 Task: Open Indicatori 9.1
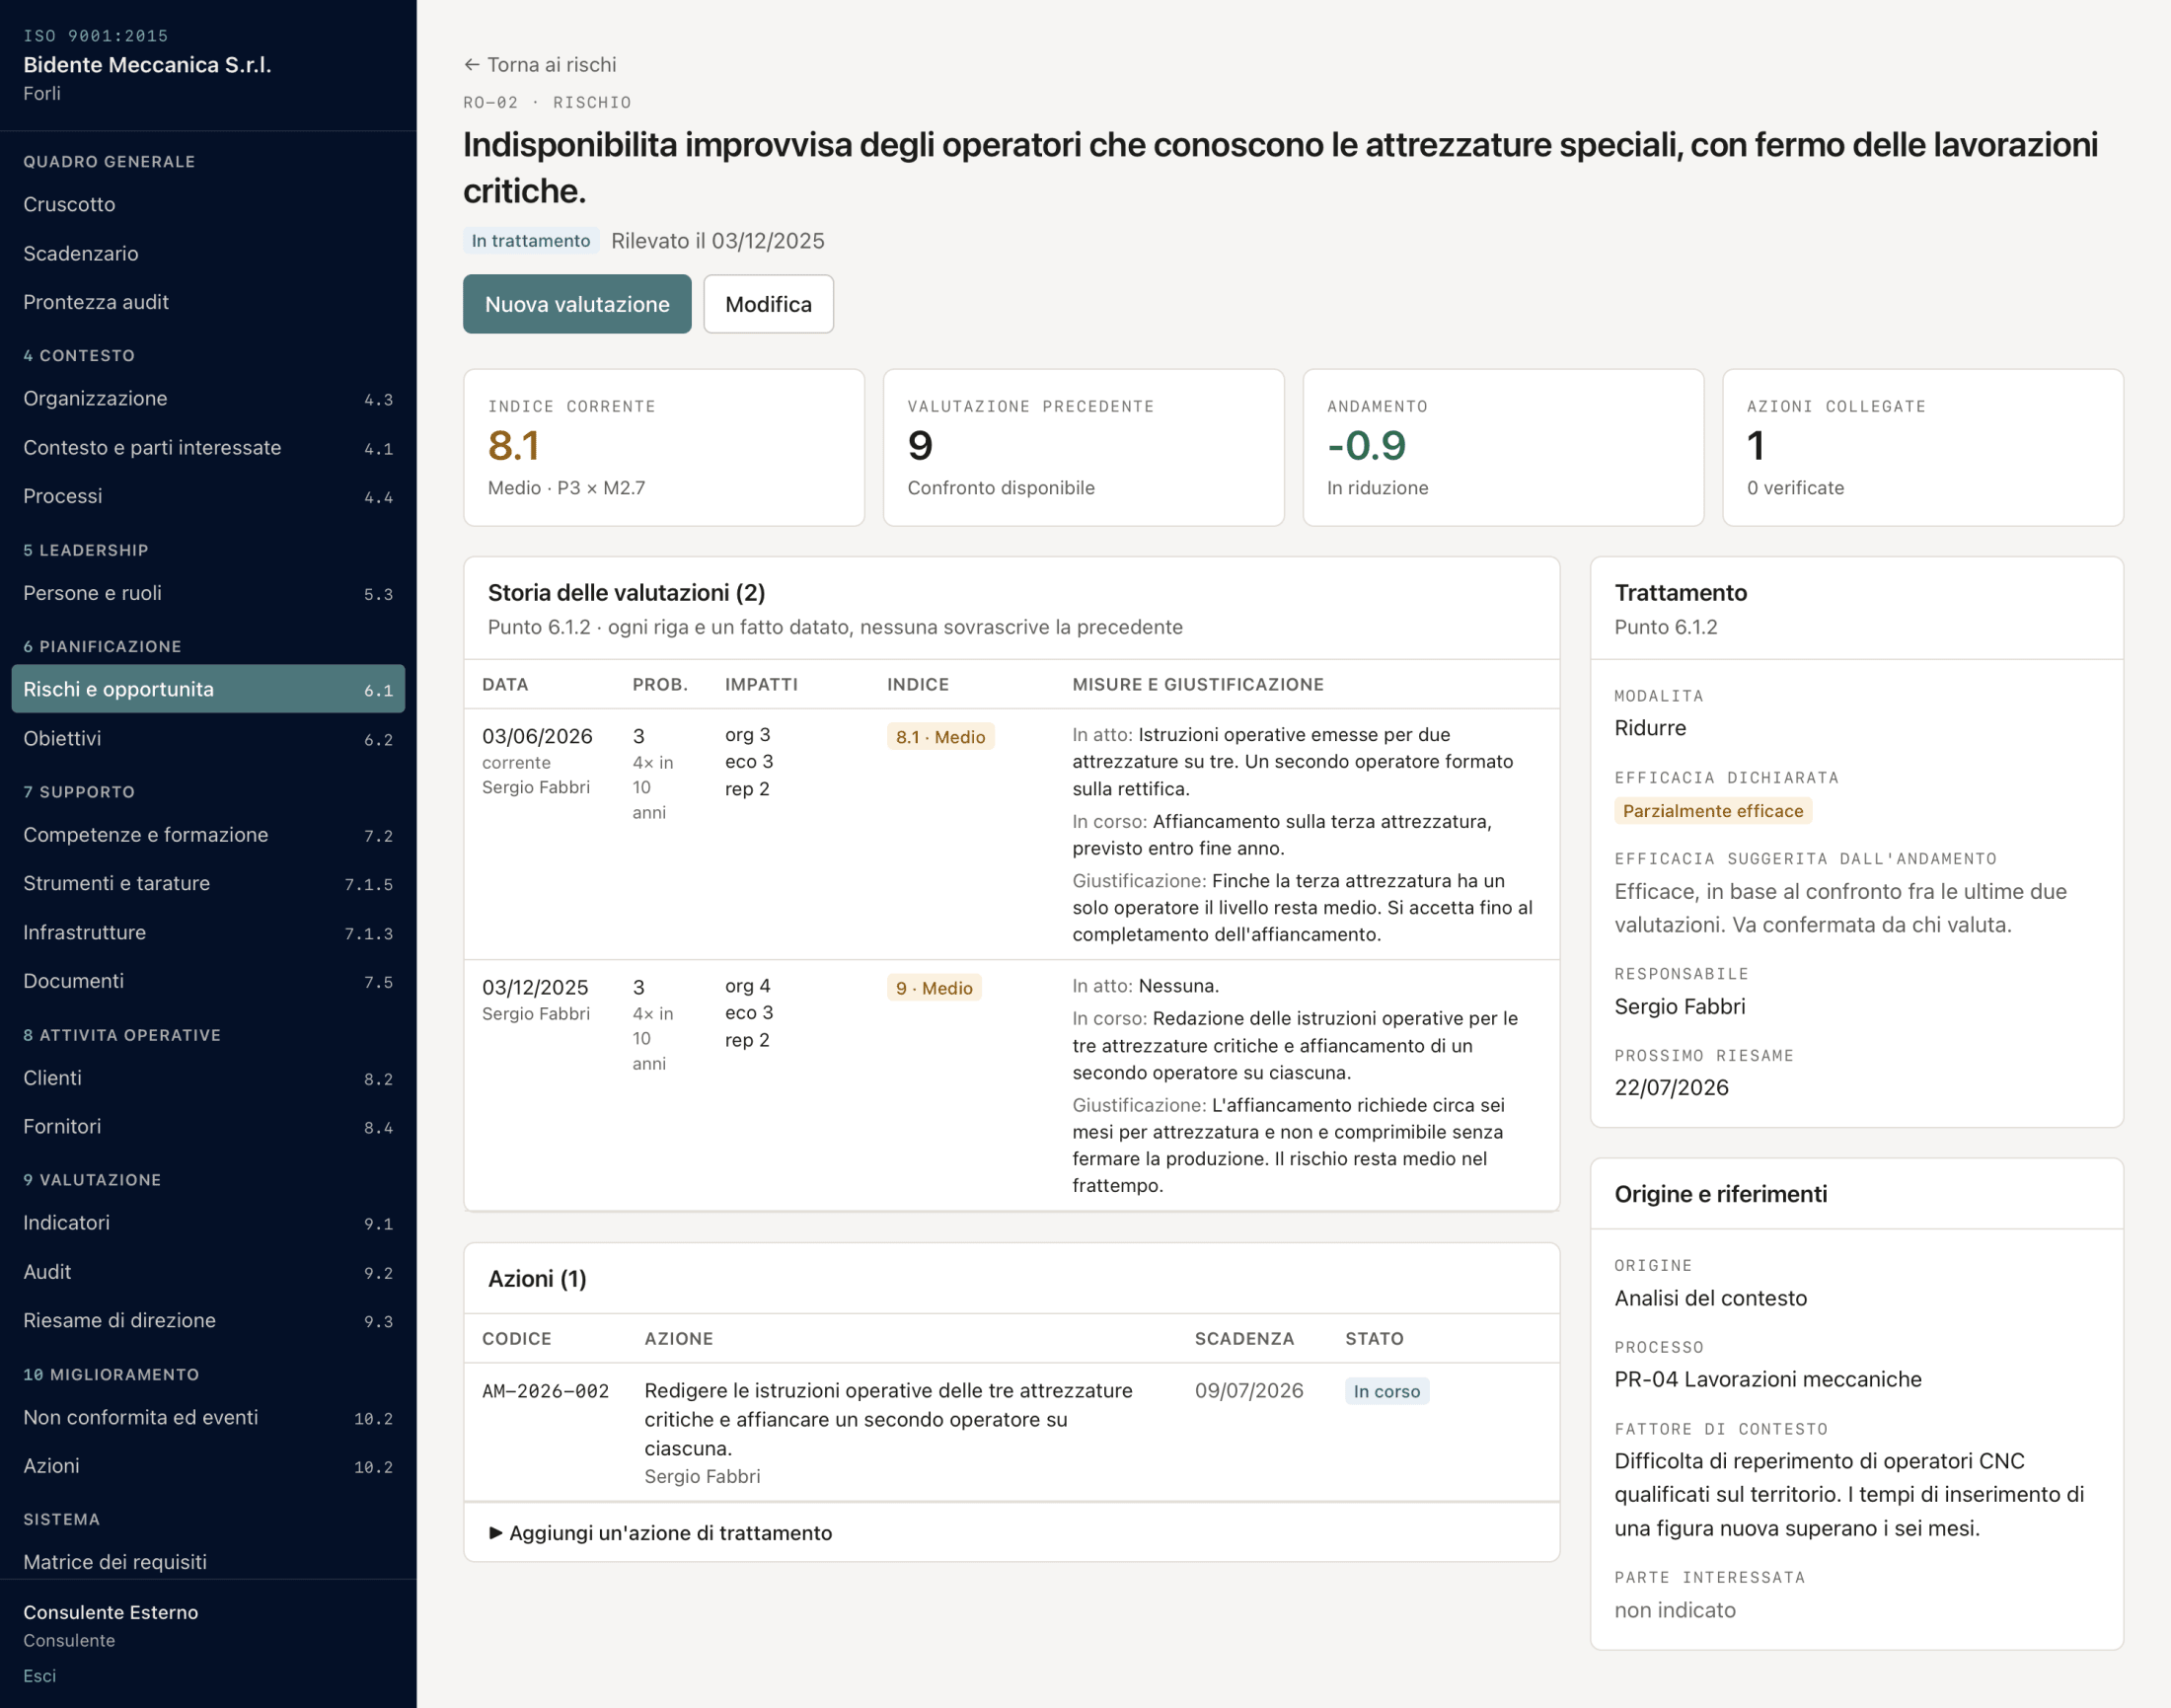point(208,1222)
